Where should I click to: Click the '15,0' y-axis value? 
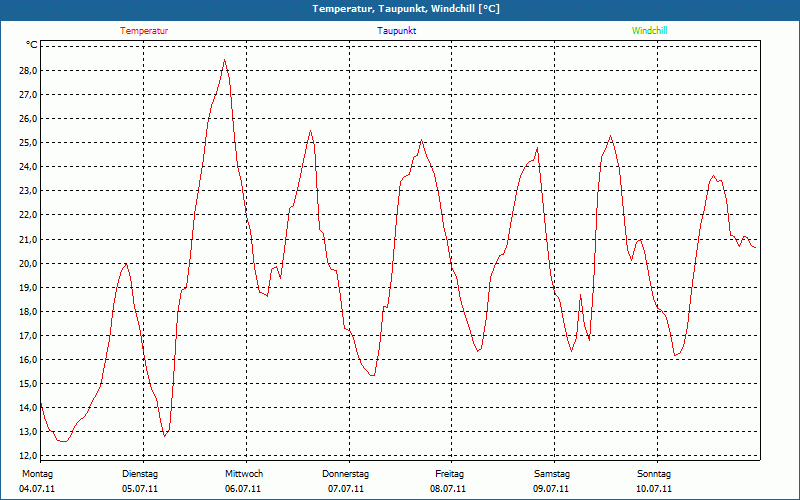29,384
